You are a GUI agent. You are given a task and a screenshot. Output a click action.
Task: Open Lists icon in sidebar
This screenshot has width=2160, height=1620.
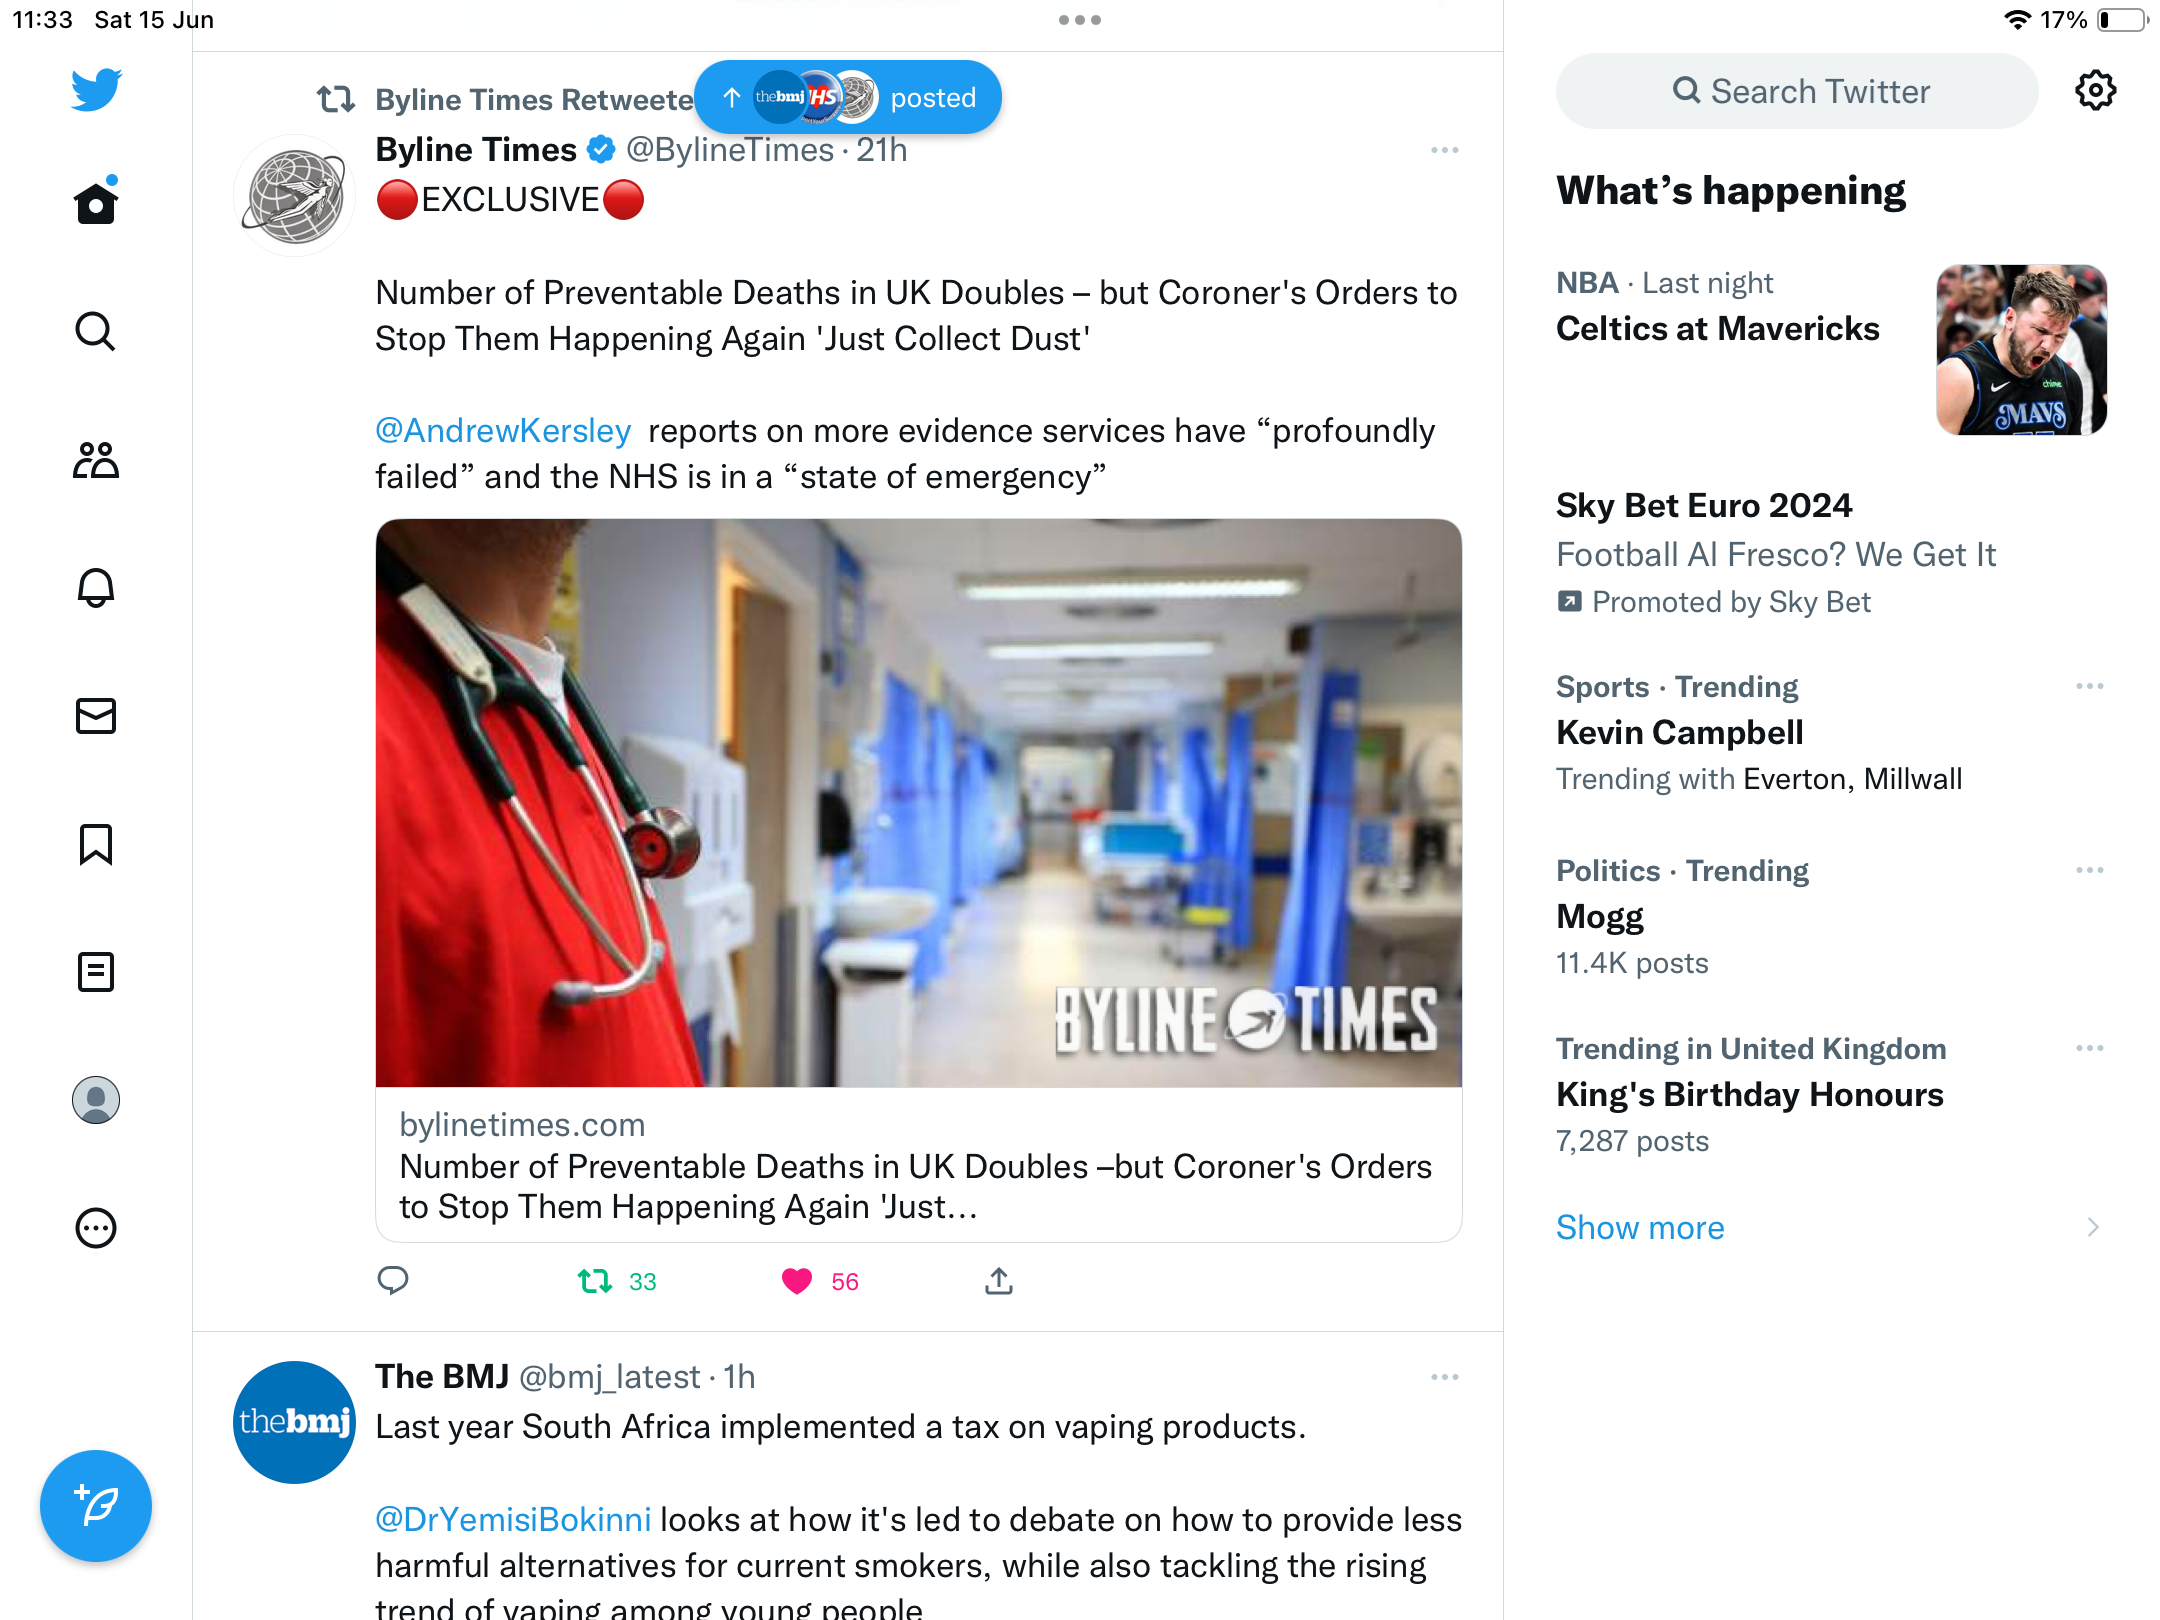[96, 972]
